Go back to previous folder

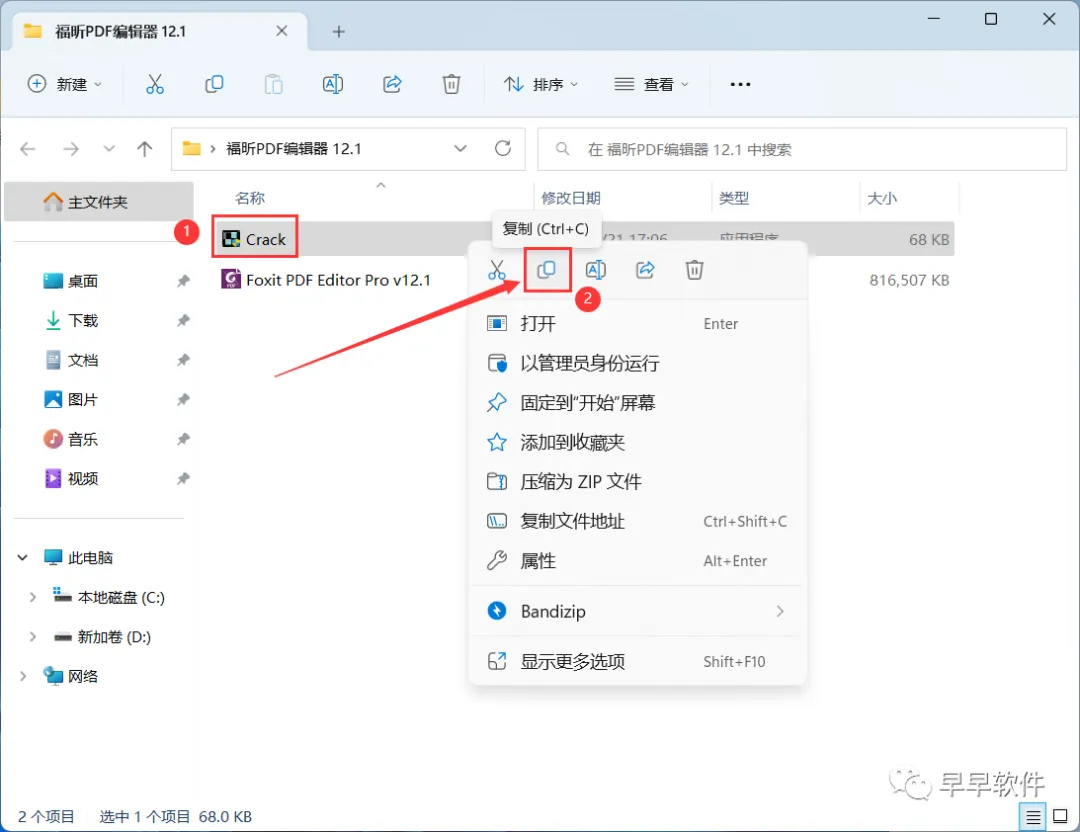[28, 149]
